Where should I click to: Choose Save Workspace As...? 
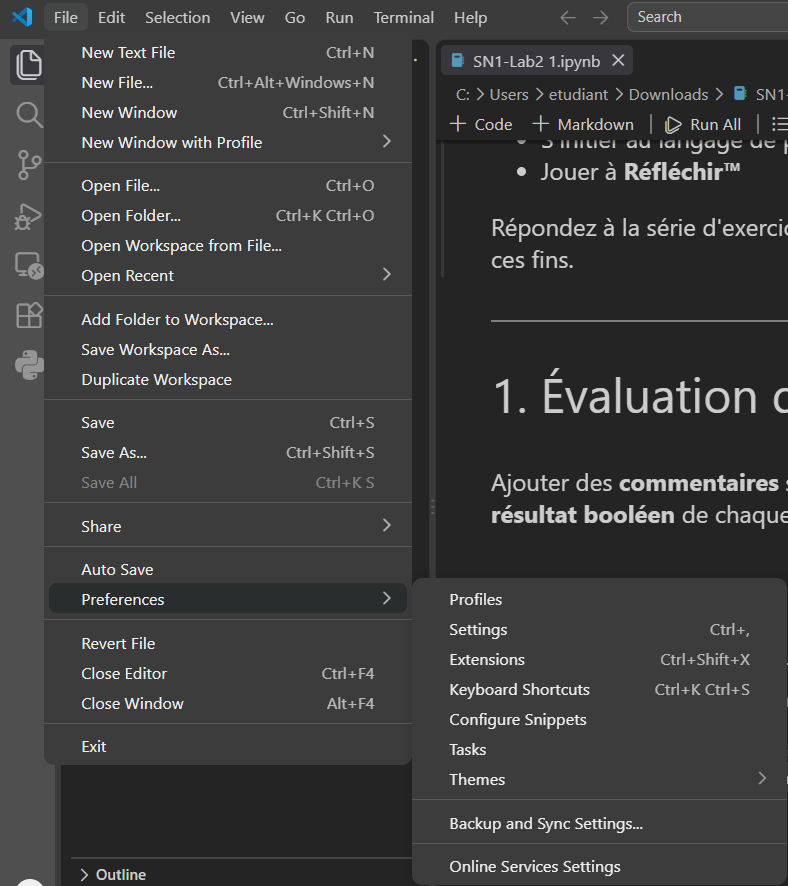[228, 349]
